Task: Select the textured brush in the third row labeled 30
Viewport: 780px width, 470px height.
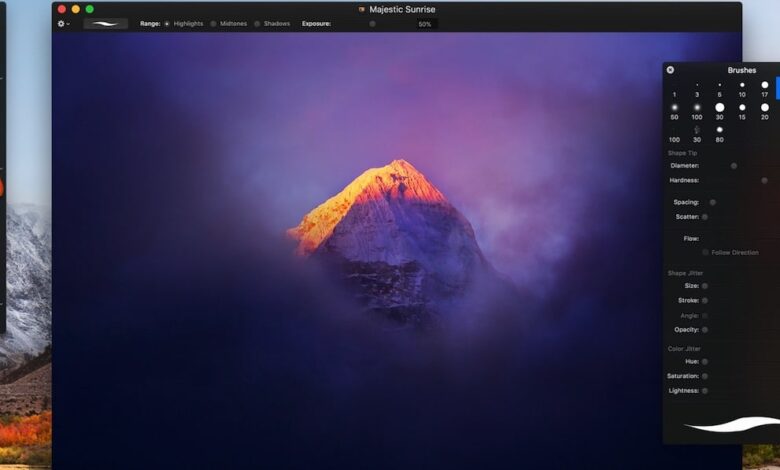Action: pyautogui.click(x=697, y=130)
